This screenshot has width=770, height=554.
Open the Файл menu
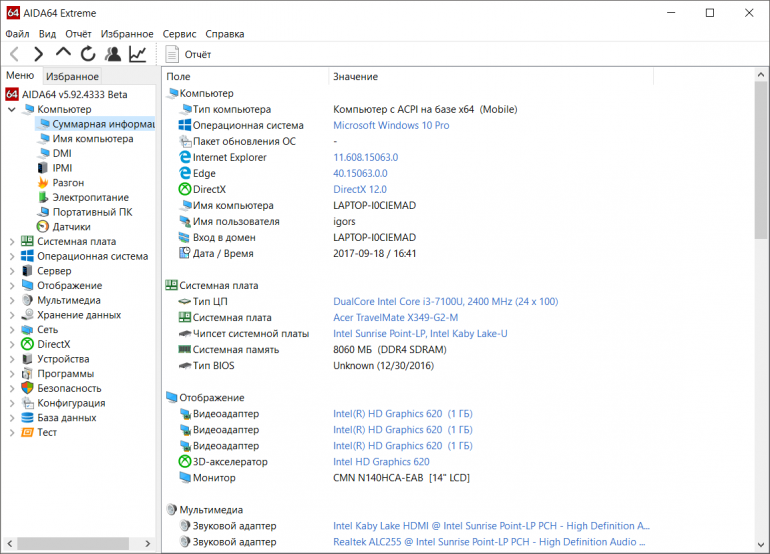click(x=17, y=34)
